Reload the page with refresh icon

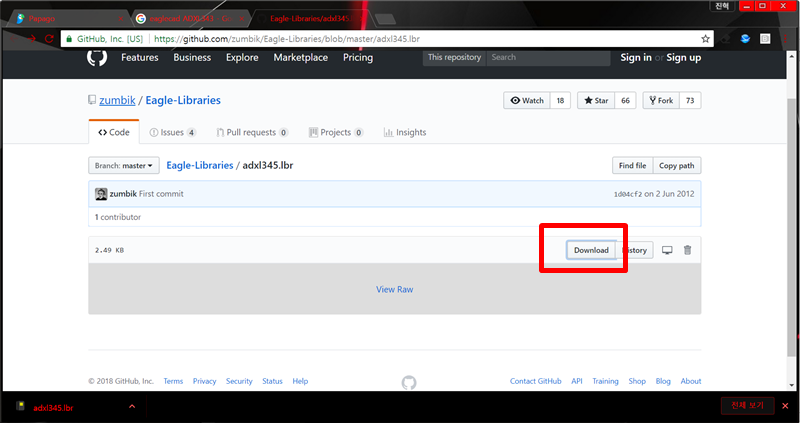[x=49, y=39]
